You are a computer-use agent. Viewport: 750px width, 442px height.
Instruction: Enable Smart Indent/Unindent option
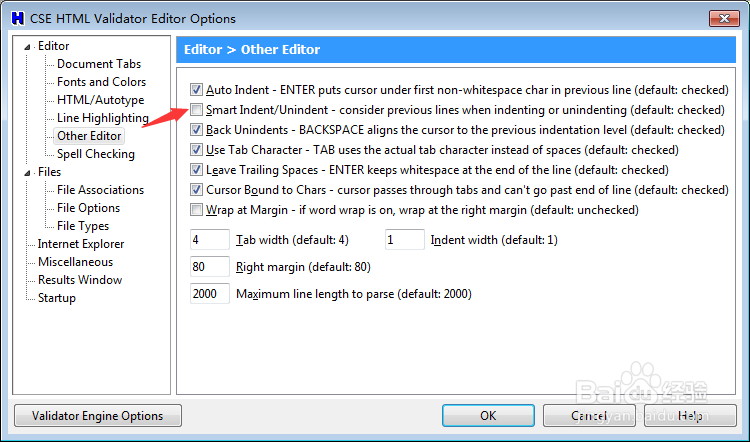click(197, 110)
